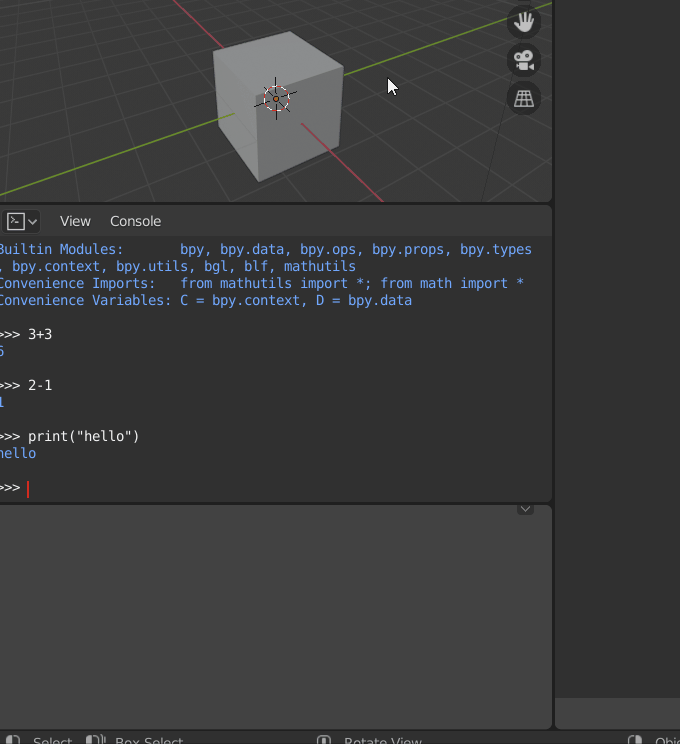
Task: Open the Python console editor type dropdown
Action: 21,222
